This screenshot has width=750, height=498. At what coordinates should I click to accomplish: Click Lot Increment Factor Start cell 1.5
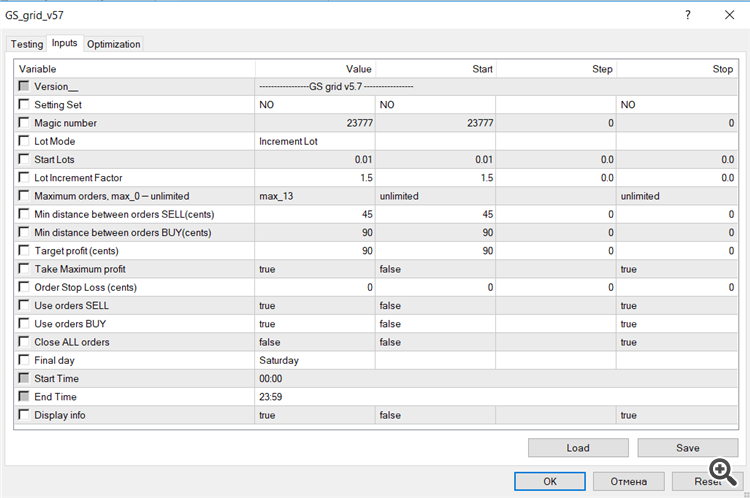click(x=435, y=177)
